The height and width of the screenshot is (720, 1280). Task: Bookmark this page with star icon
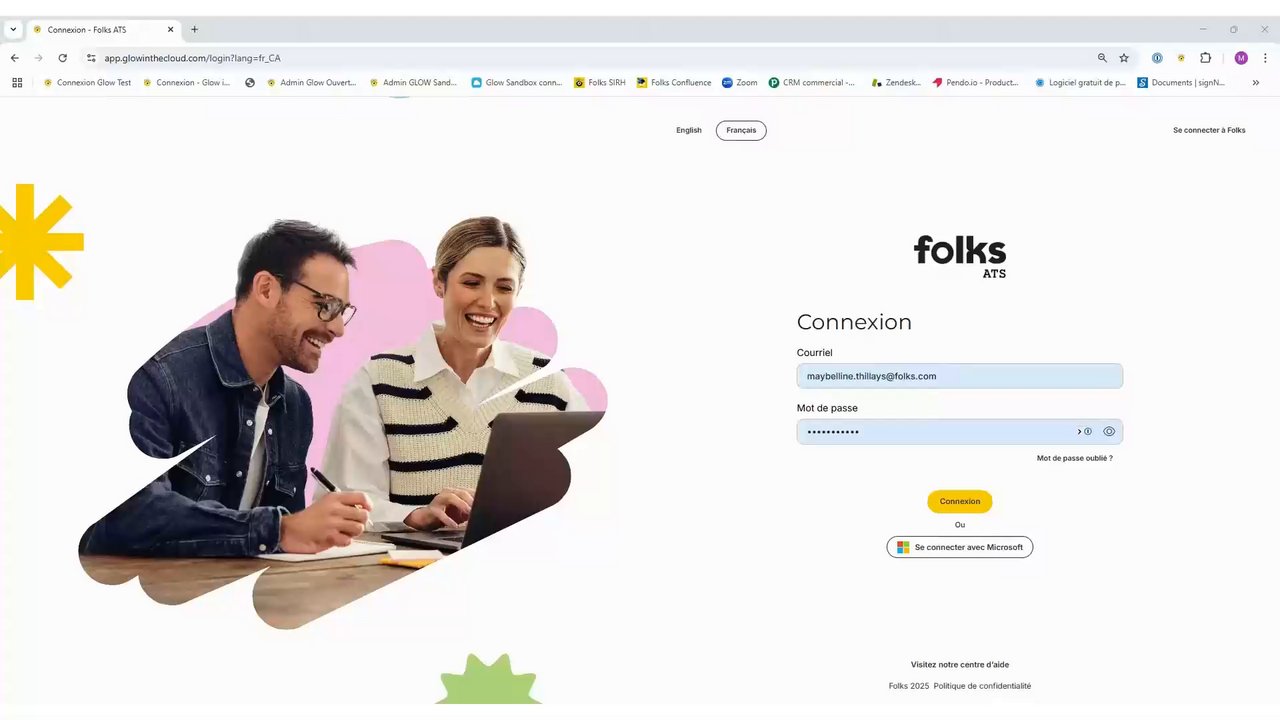pyautogui.click(x=1124, y=58)
